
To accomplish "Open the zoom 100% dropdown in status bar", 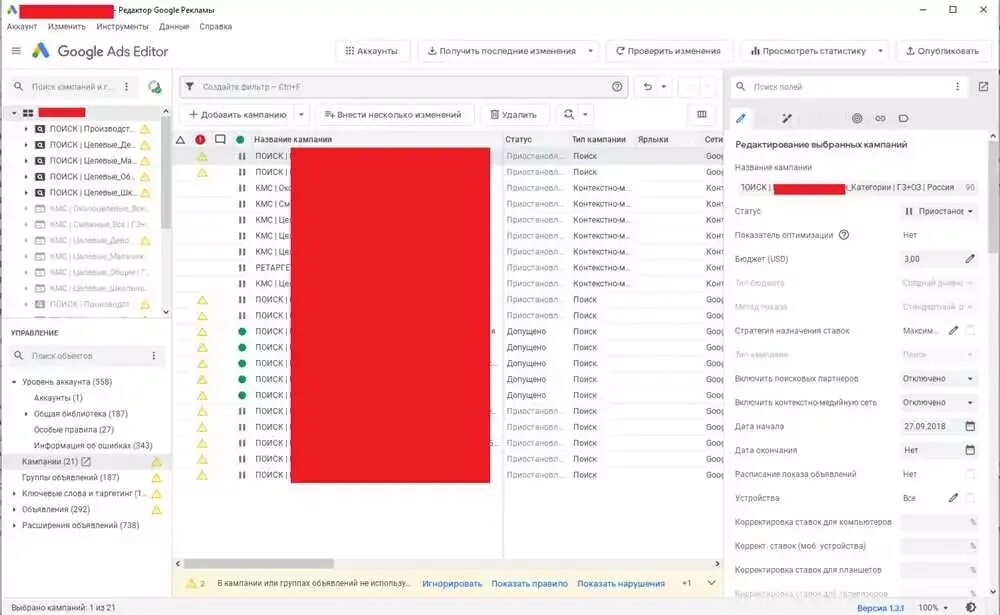I will tap(934, 607).
